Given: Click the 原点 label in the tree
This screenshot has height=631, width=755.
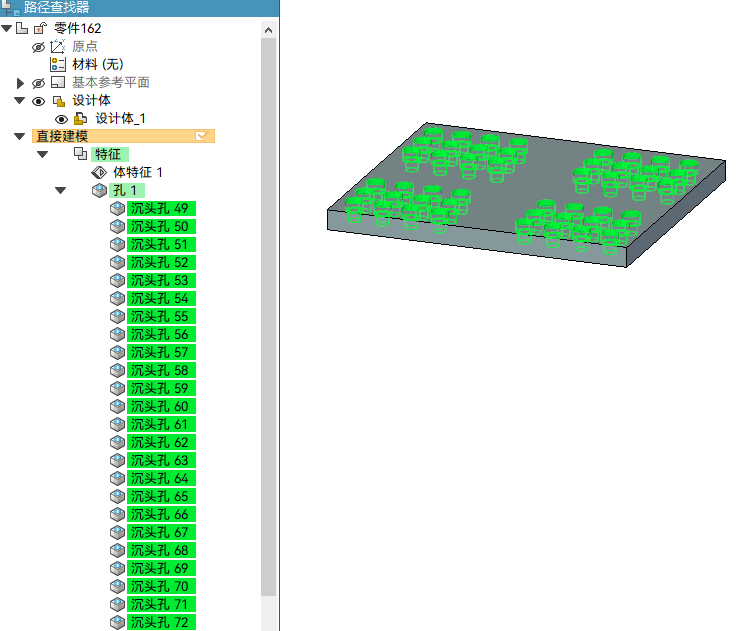Looking at the screenshot, I should point(85,47).
